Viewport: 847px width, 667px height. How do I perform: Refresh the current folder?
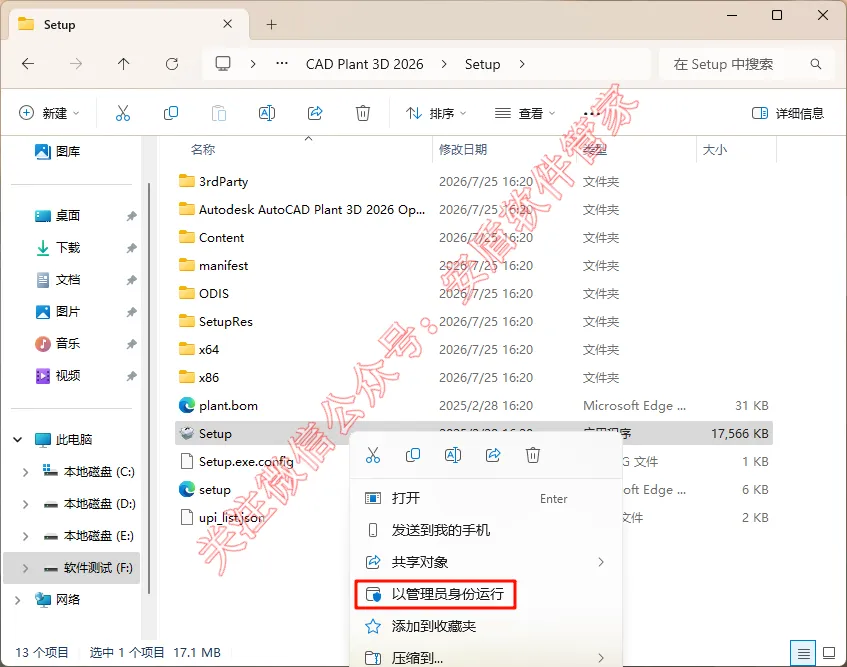(x=172, y=64)
